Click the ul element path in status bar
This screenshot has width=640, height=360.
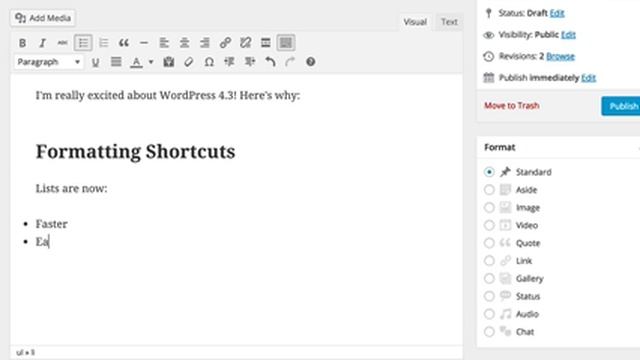tap(19, 352)
